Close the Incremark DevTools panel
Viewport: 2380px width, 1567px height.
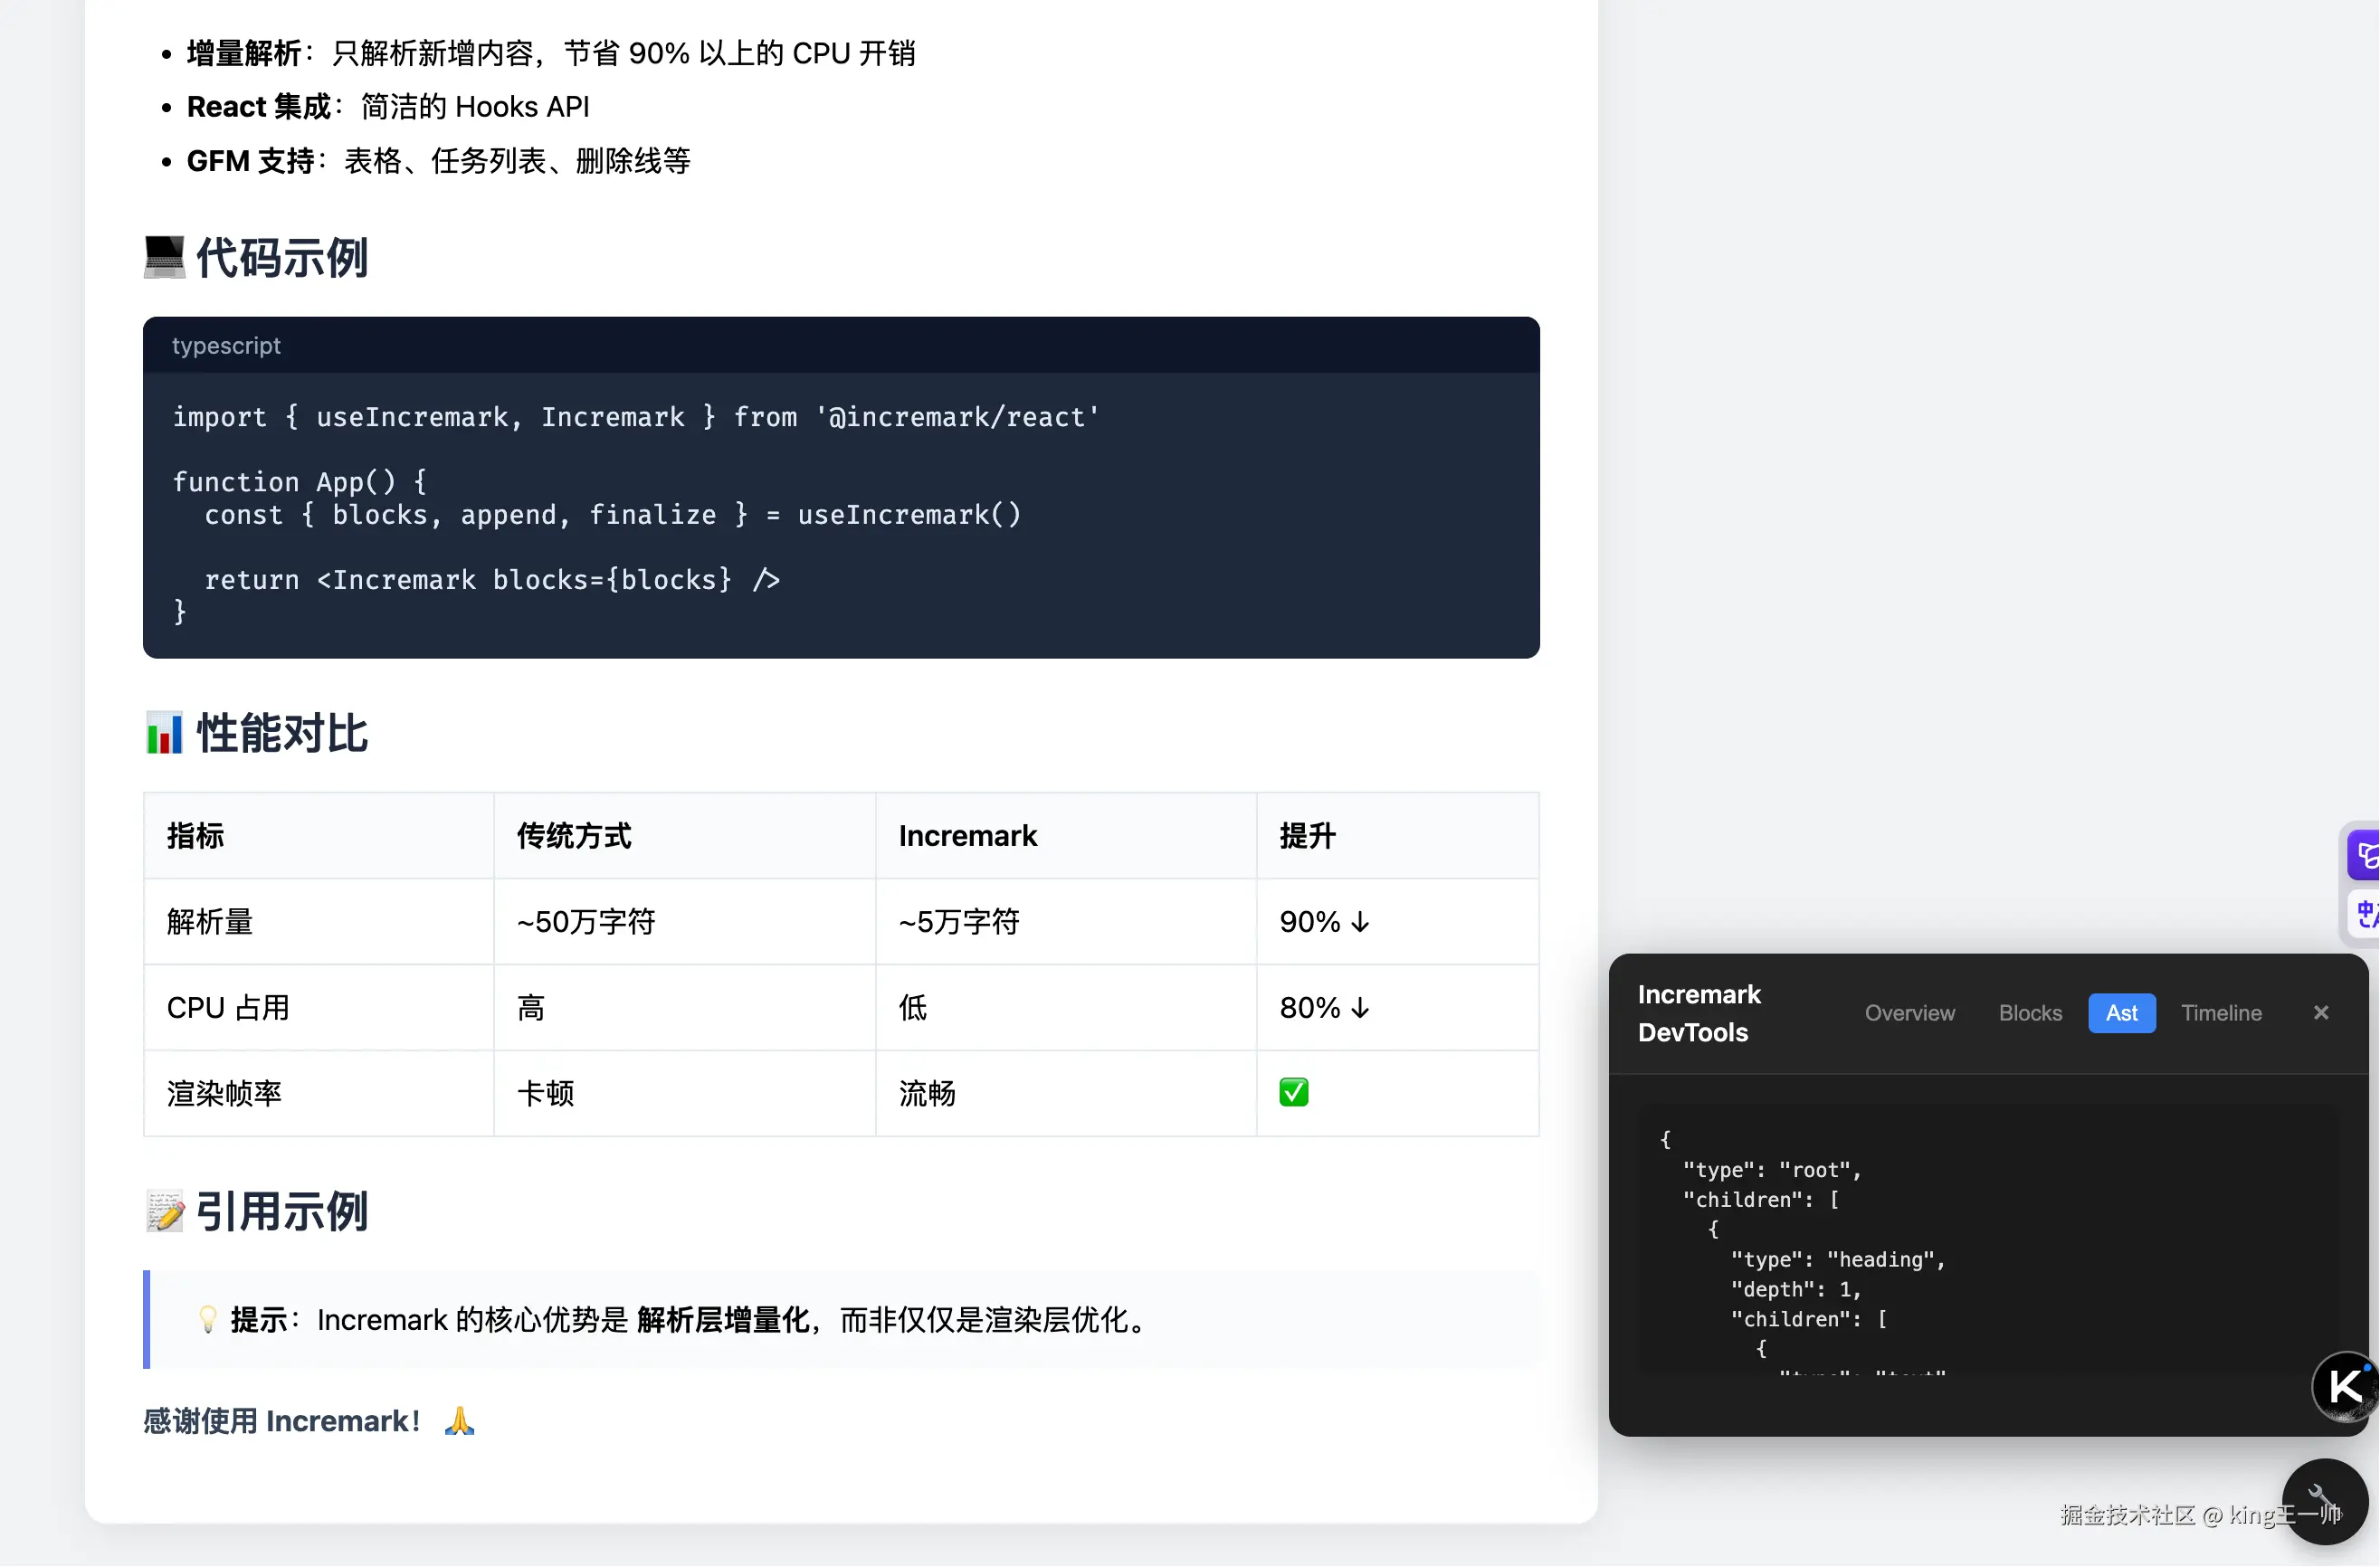(x=2321, y=1013)
